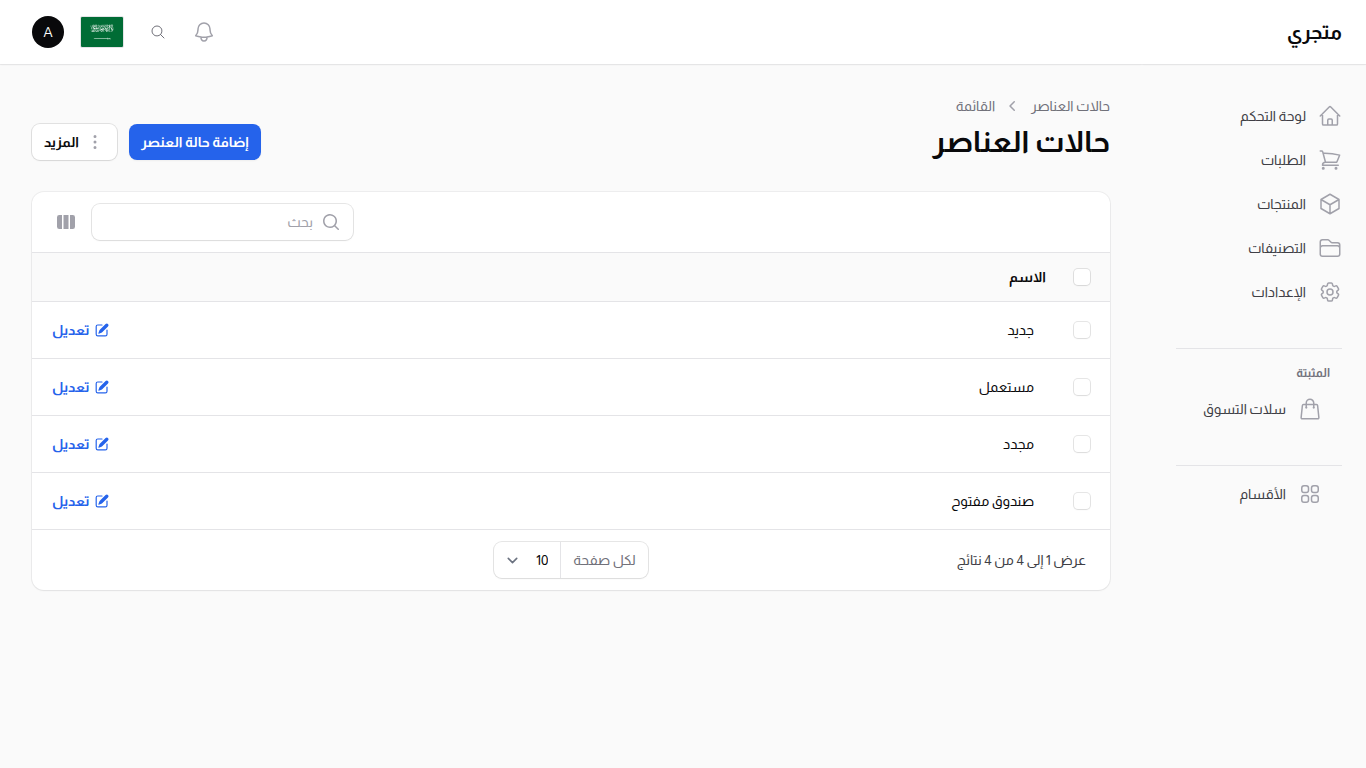Toggle the select-all checkbox in table header
1366x768 pixels.
1082,277
